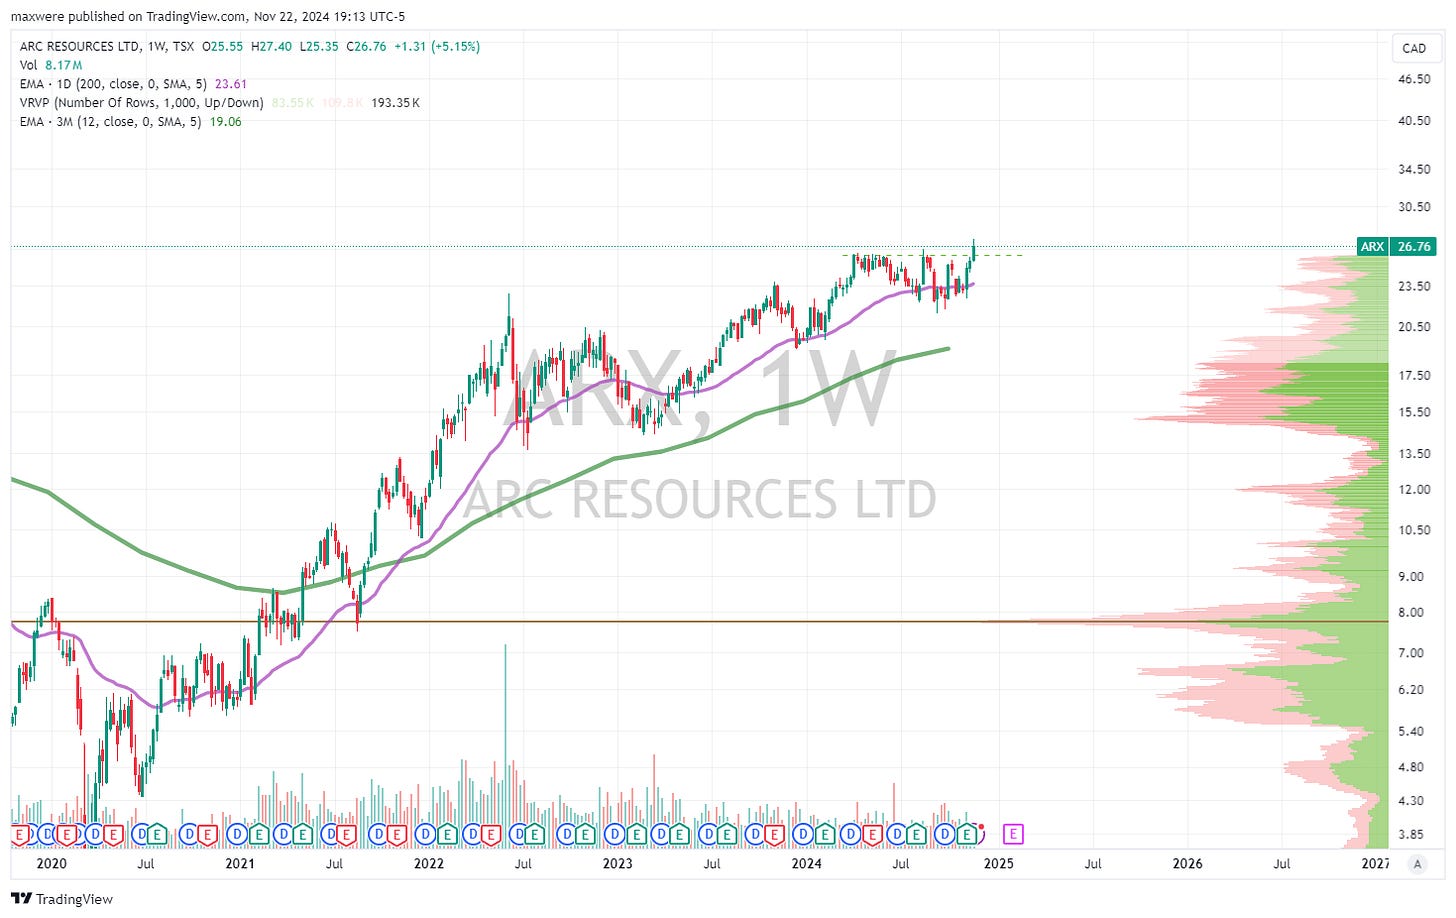This screenshot has width=1456, height=918.
Task: Click the 10.50 price axis label
Action: [1414, 531]
